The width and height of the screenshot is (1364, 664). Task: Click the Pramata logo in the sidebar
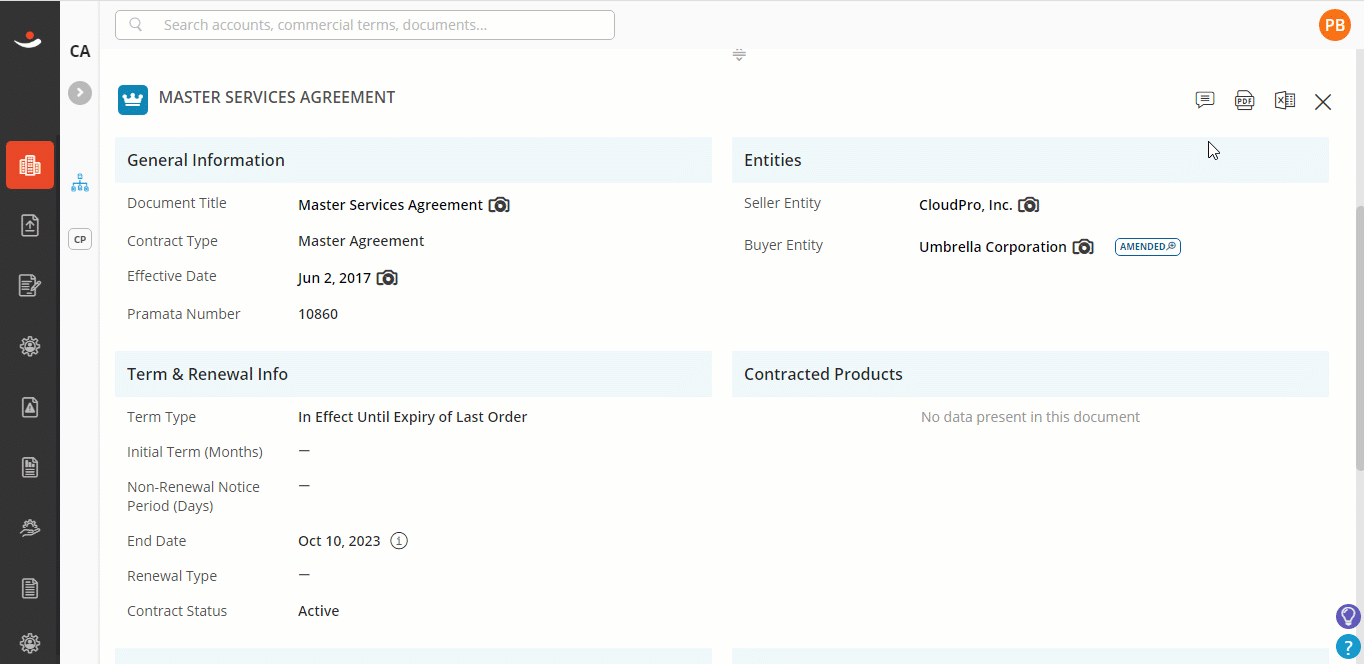click(29, 39)
